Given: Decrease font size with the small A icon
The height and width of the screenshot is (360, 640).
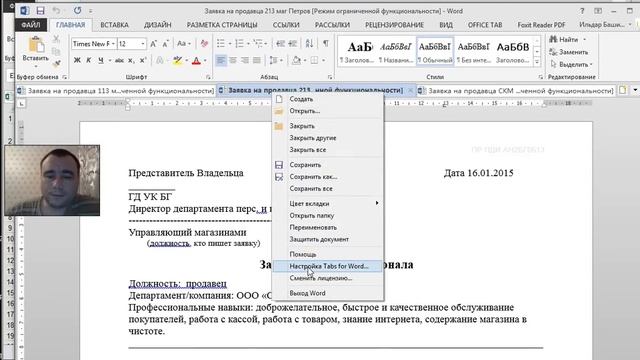Looking at the screenshot, I should (x=165, y=44).
